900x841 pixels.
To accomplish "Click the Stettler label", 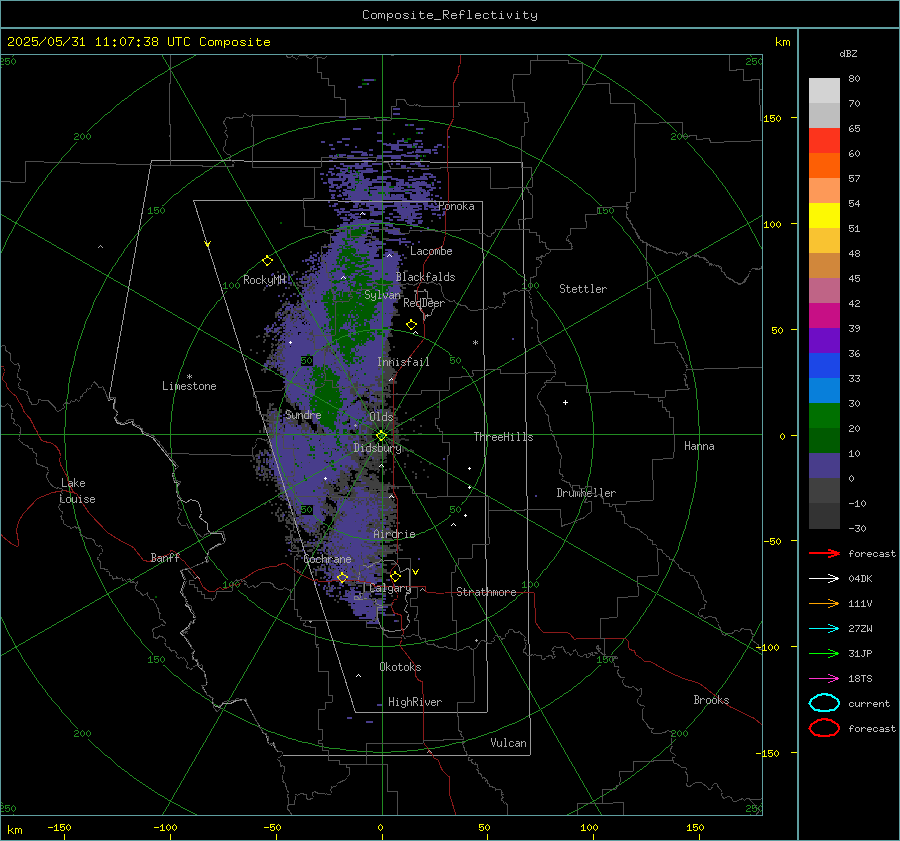I will (x=583, y=289).
